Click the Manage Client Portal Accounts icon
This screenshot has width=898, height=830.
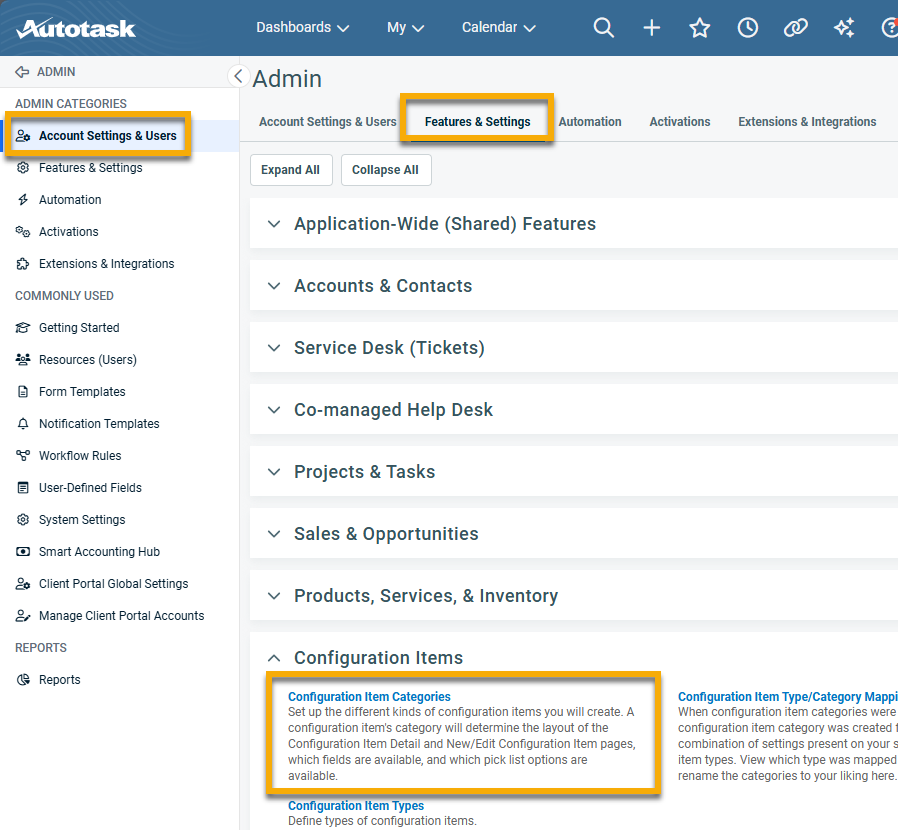click(23, 616)
